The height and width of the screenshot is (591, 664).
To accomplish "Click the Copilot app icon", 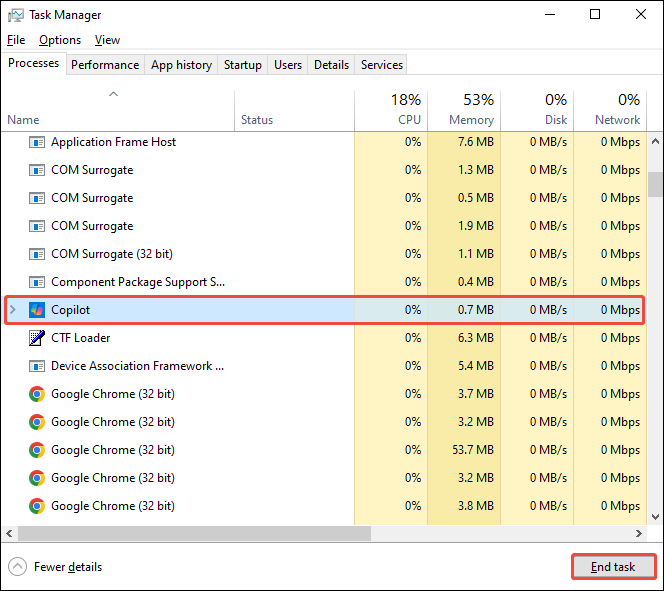I will point(37,310).
